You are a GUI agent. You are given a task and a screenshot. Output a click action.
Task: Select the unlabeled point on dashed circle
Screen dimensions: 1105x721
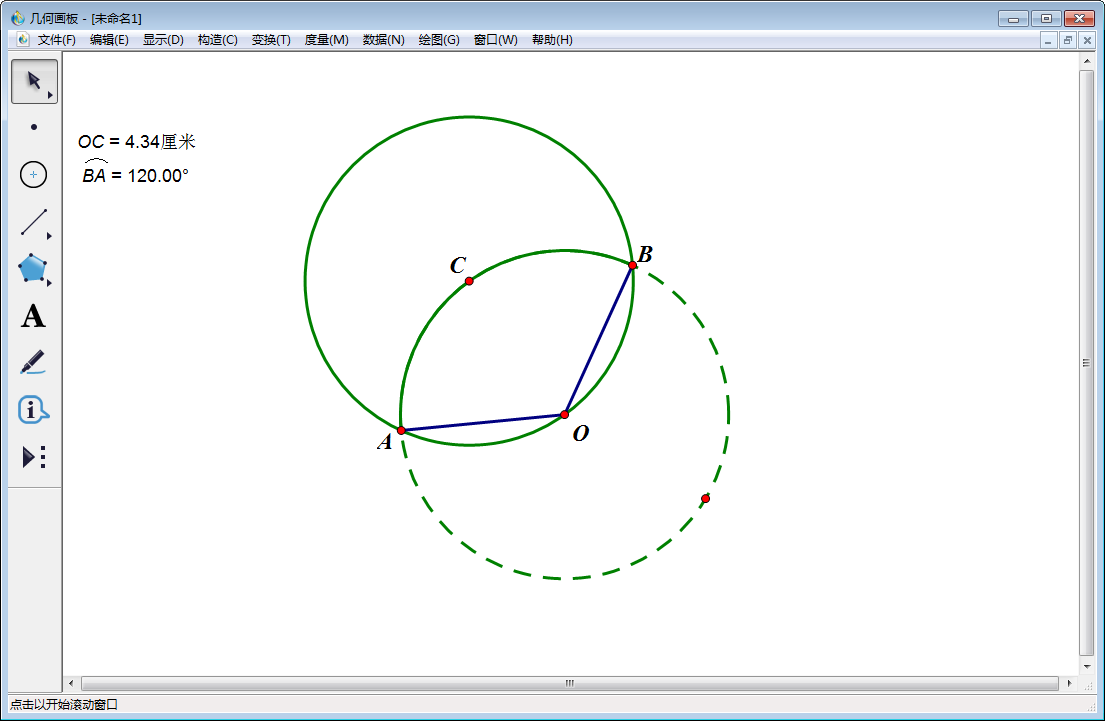pos(705,499)
